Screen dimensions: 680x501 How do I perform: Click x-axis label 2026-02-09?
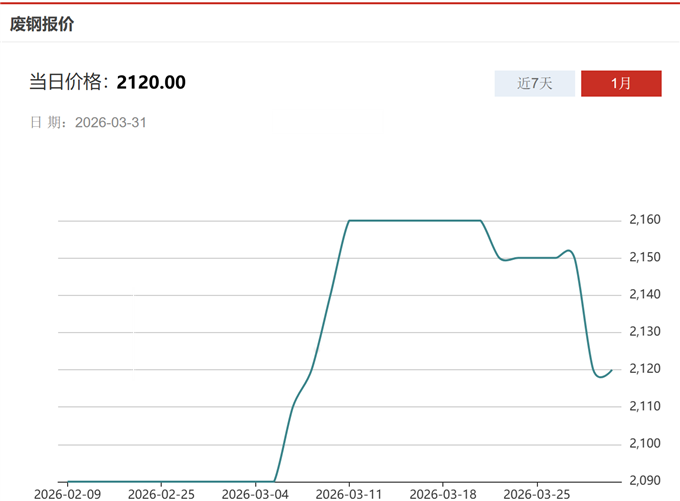[67, 494]
